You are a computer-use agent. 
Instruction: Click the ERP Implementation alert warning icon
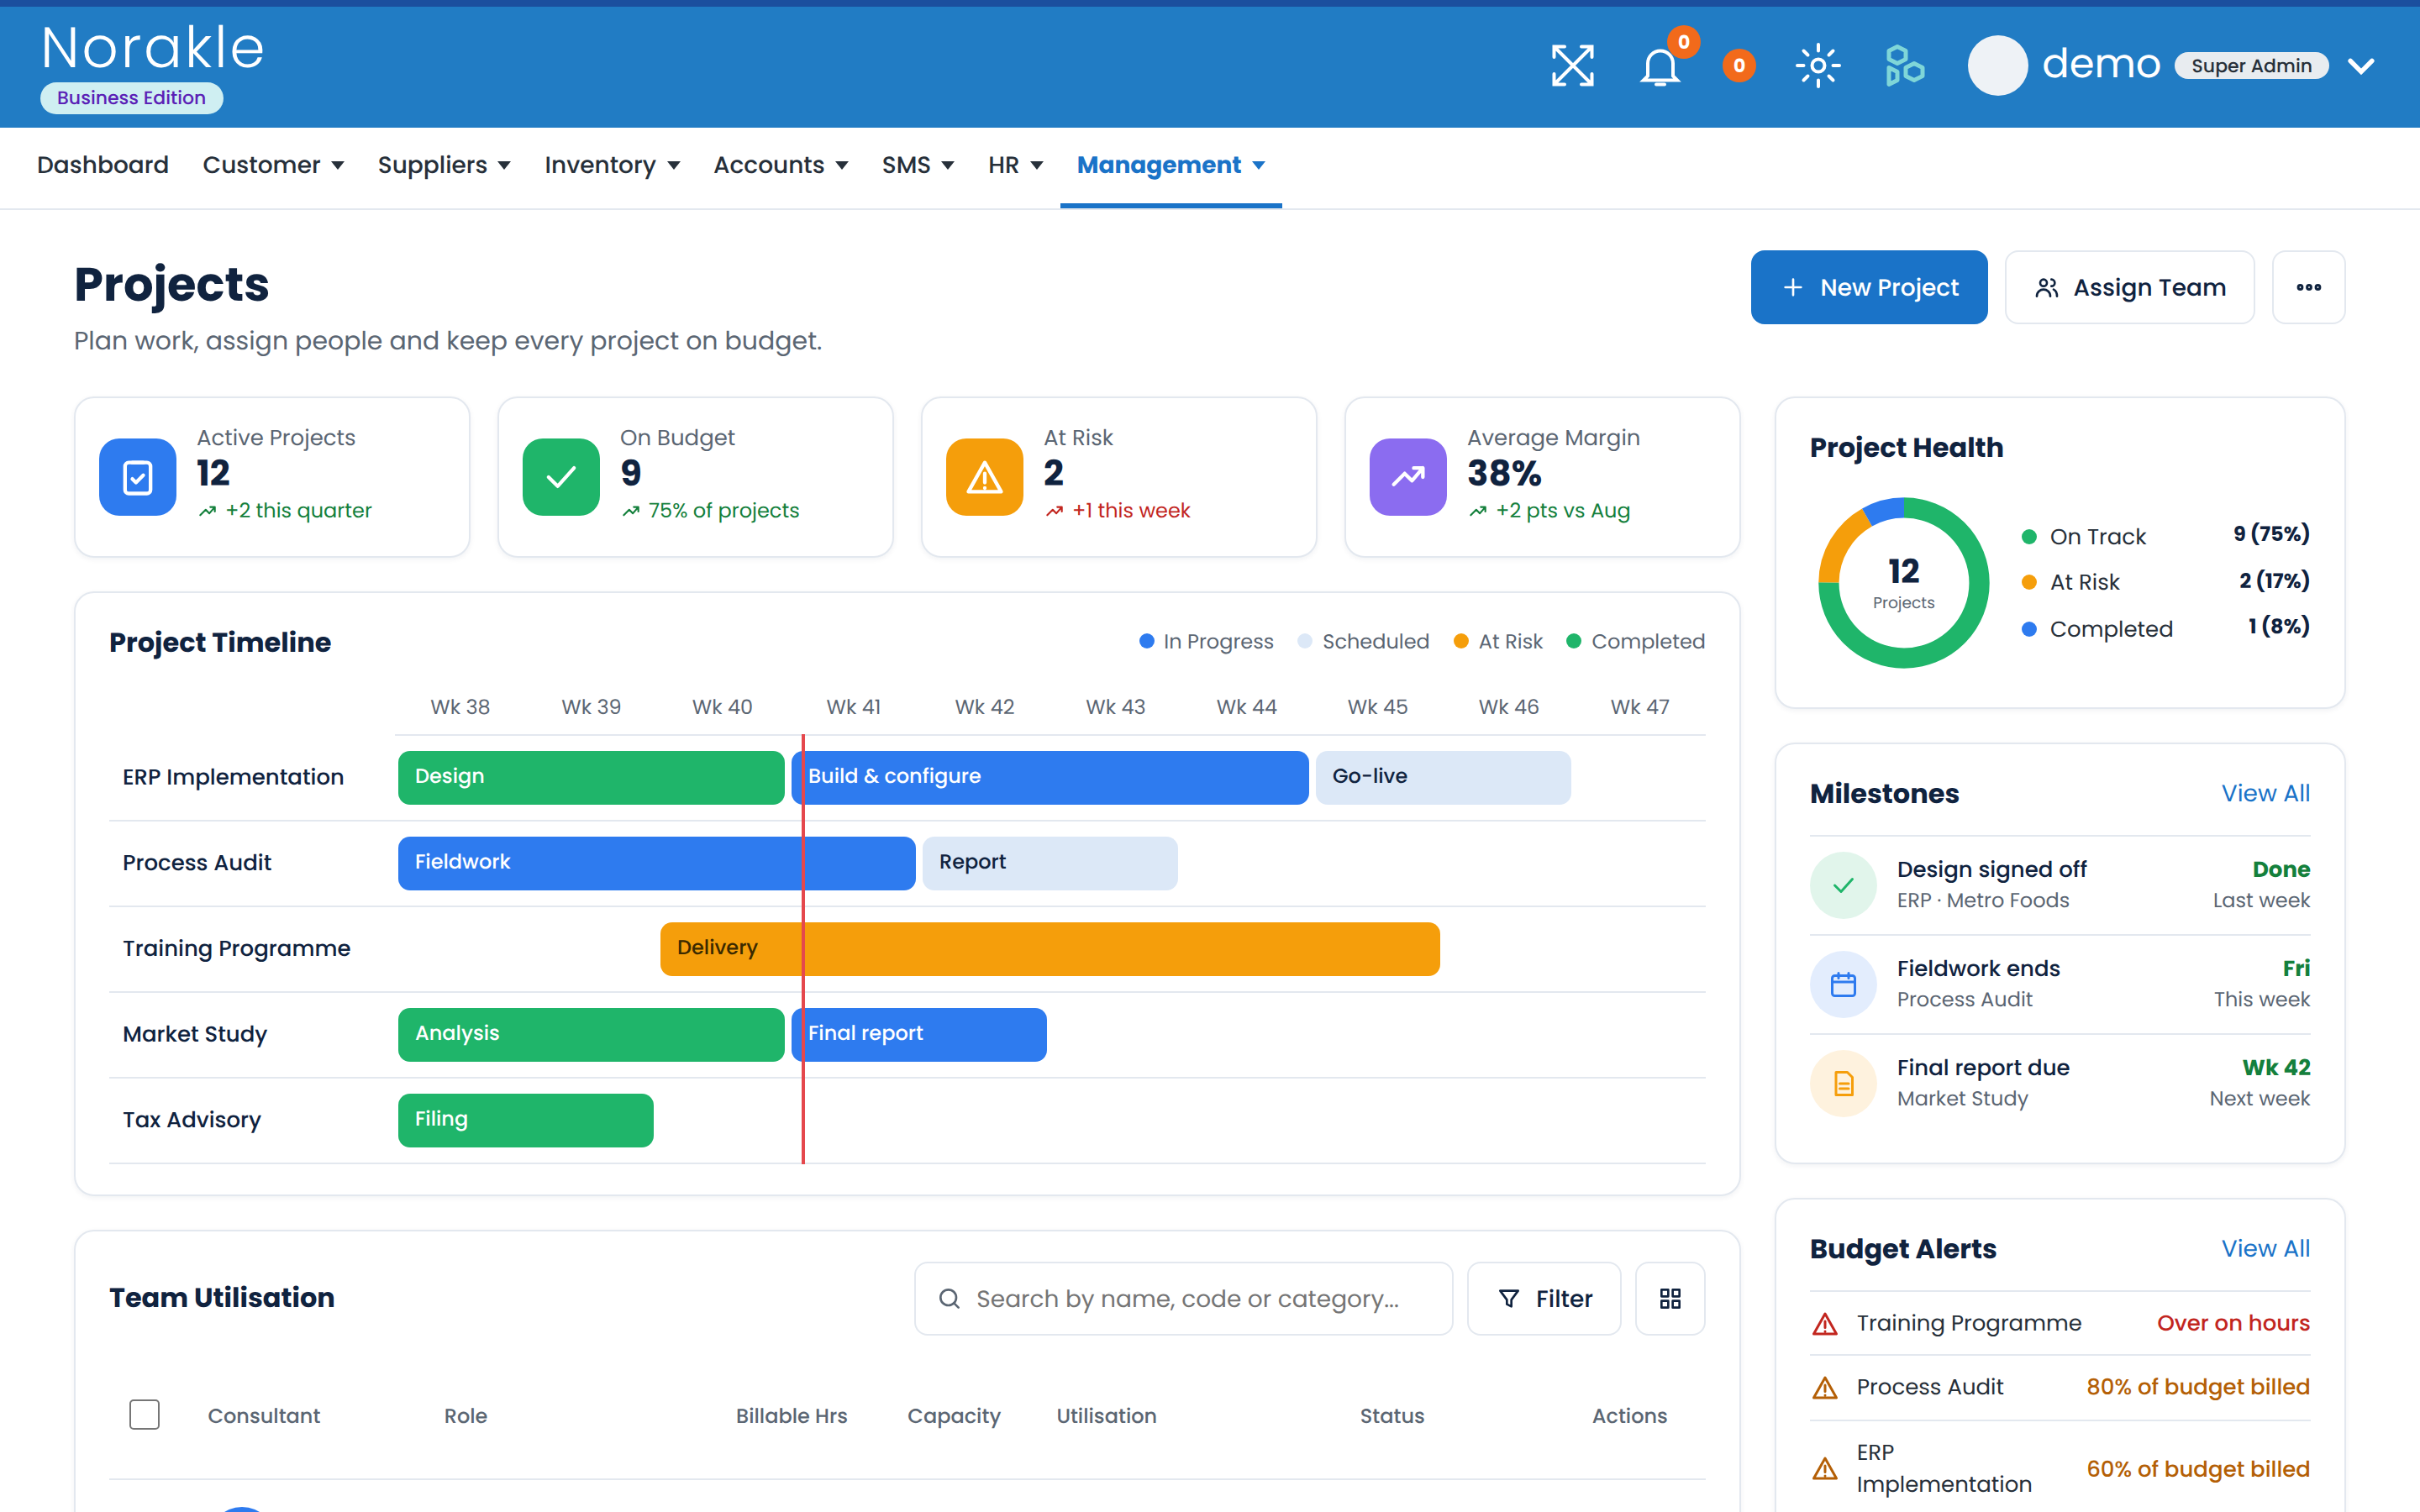1825,1468
